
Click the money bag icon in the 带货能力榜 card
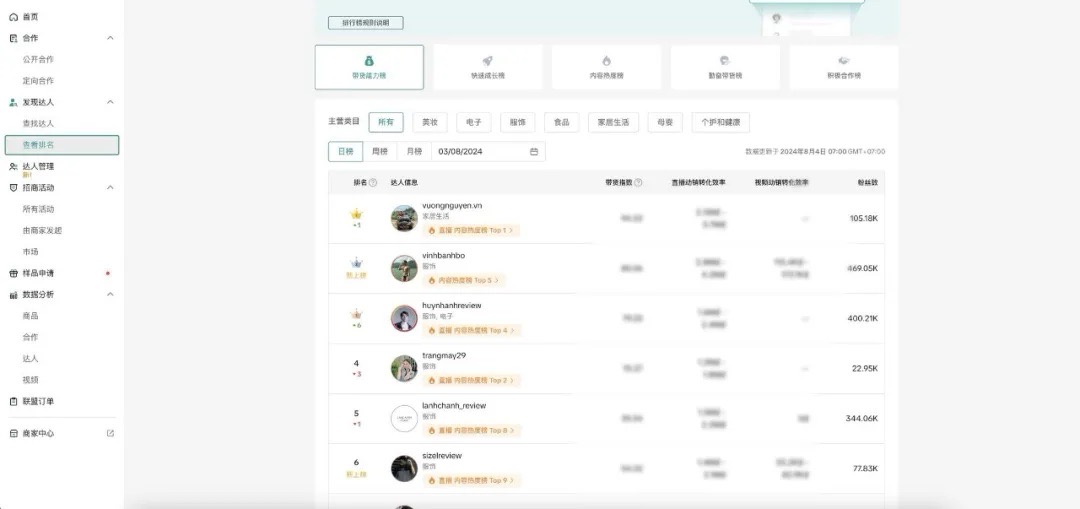(x=369, y=61)
